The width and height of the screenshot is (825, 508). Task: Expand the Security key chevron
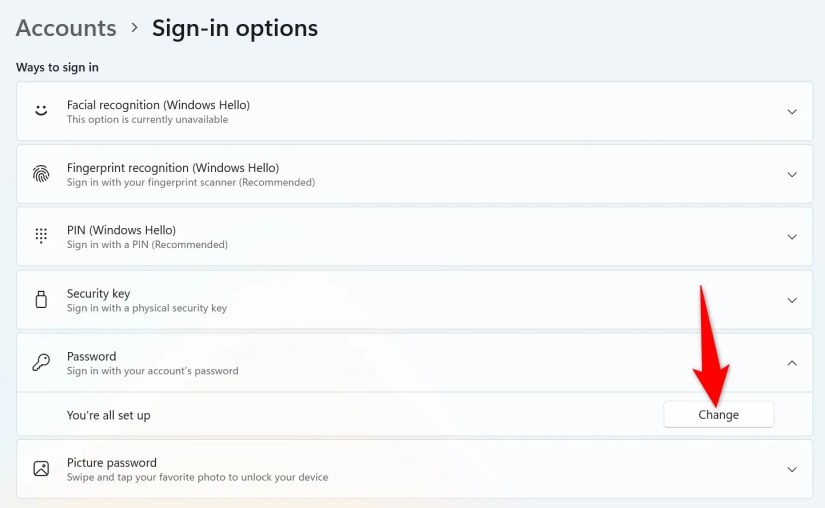792,300
